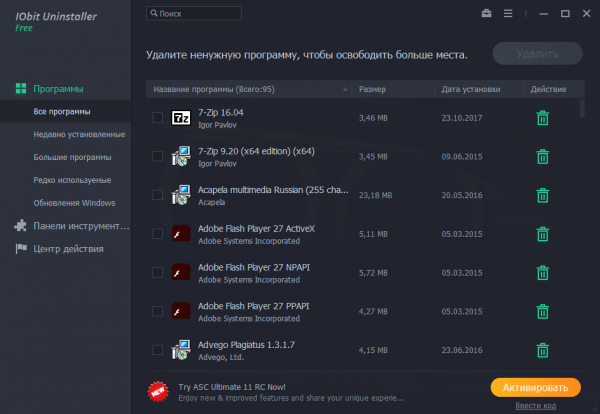Click in the Поиск search field
This screenshot has width=600, height=414.
click(194, 13)
